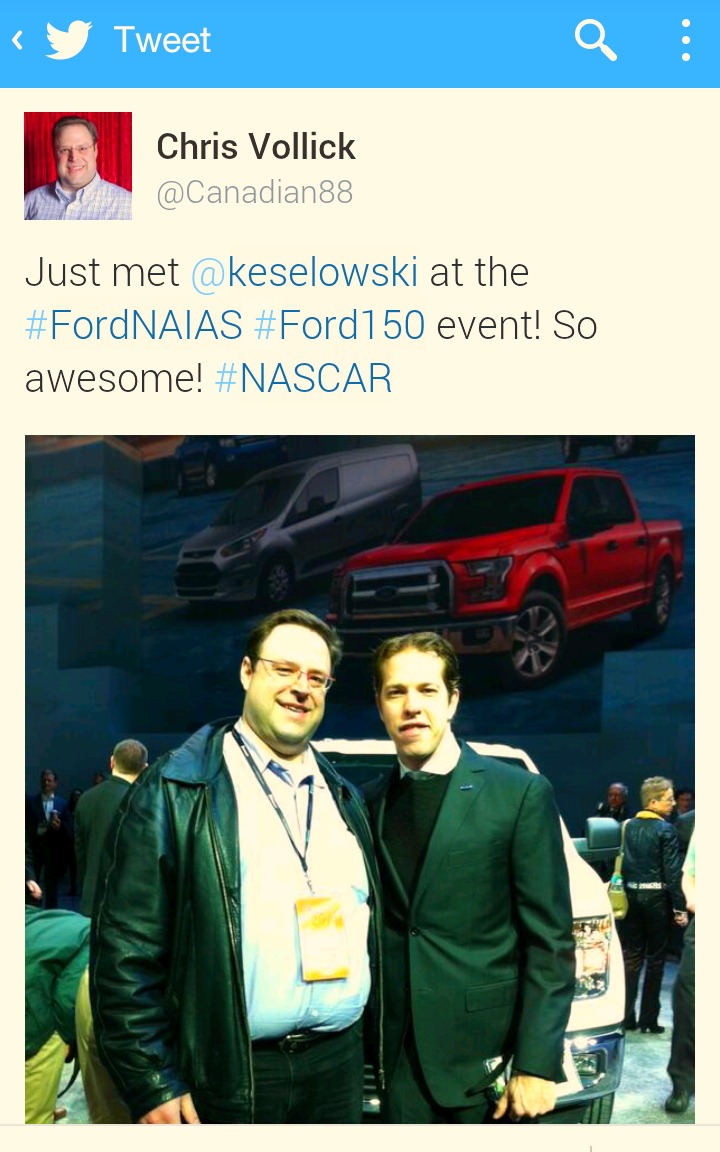
Task: Open the #FordNAIAS hashtag
Action: (x=134, y=325)
